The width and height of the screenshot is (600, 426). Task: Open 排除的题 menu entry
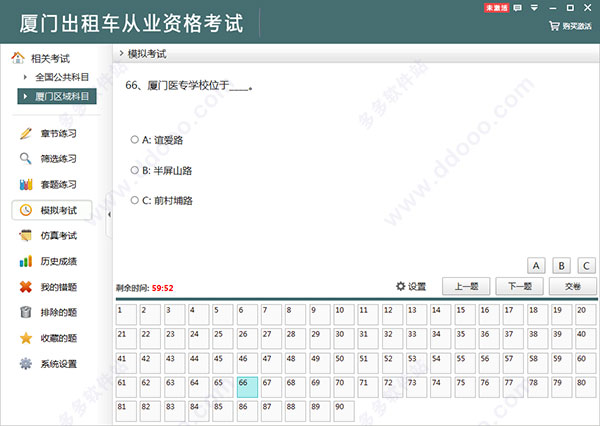[x=59, y=313]
